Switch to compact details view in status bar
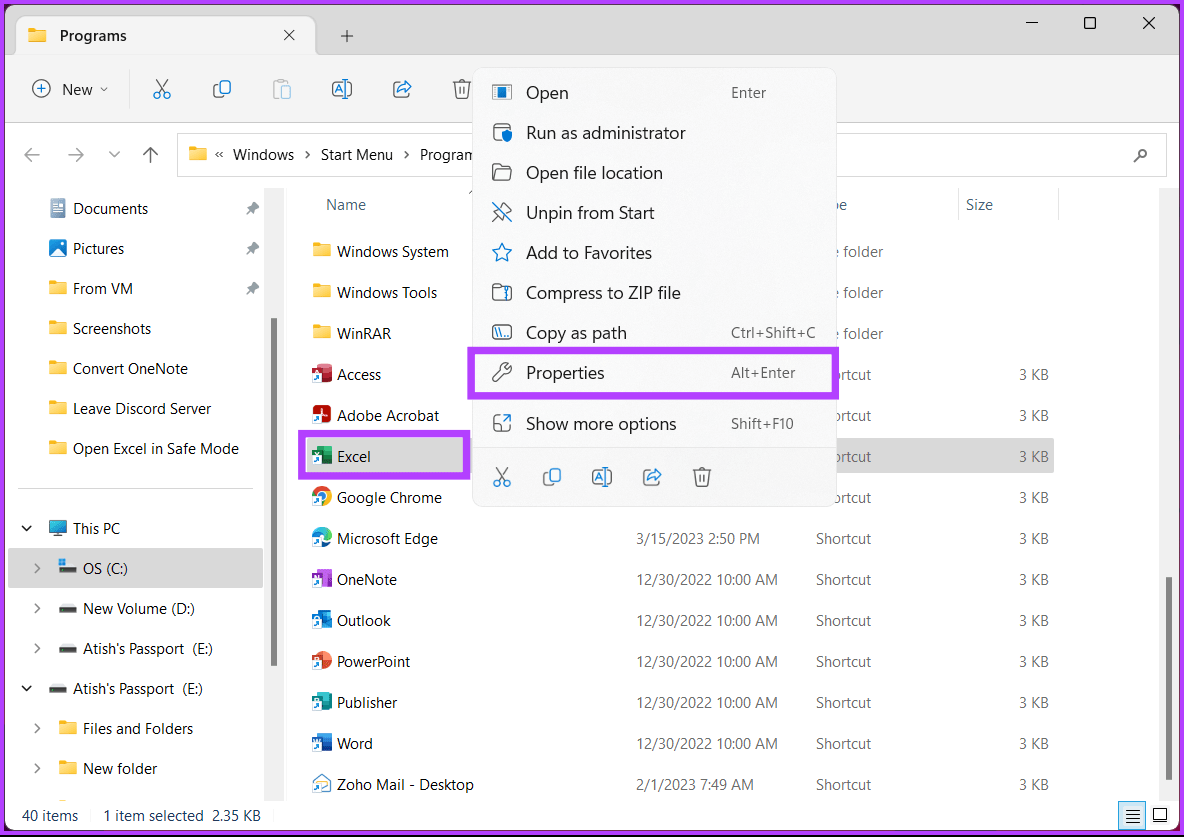Screen dimensions: 1184x837 [x=1131, y=815]
